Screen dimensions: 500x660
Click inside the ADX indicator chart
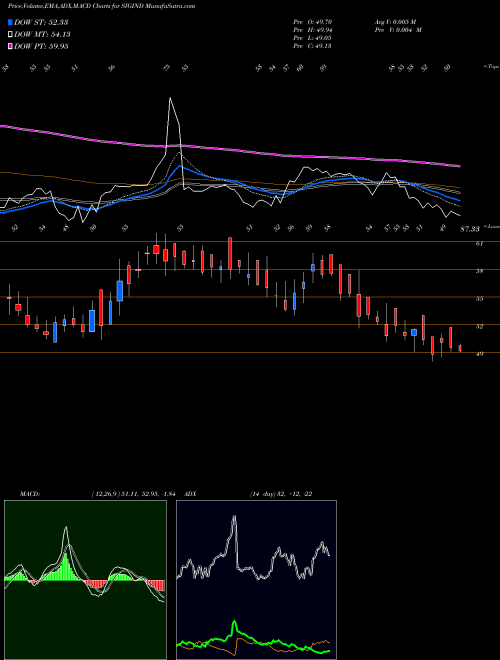[256, 580]
